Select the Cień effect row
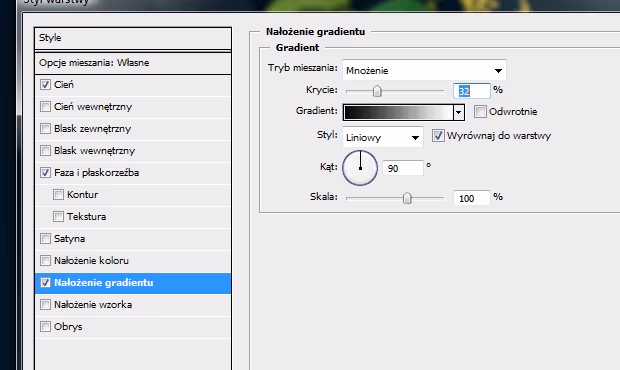620x370 pixels. [133, 85]
